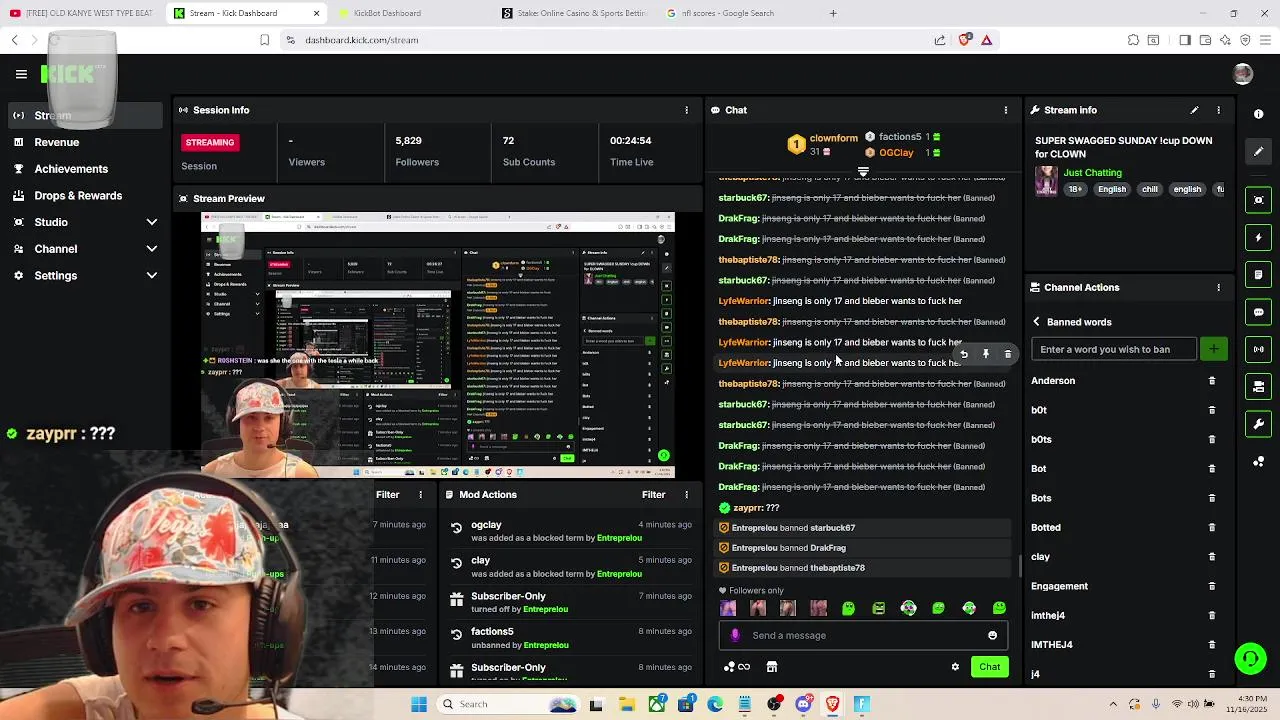
Task: Open the Stream Preview video thumbnail
Action: [x=438, y=345]
